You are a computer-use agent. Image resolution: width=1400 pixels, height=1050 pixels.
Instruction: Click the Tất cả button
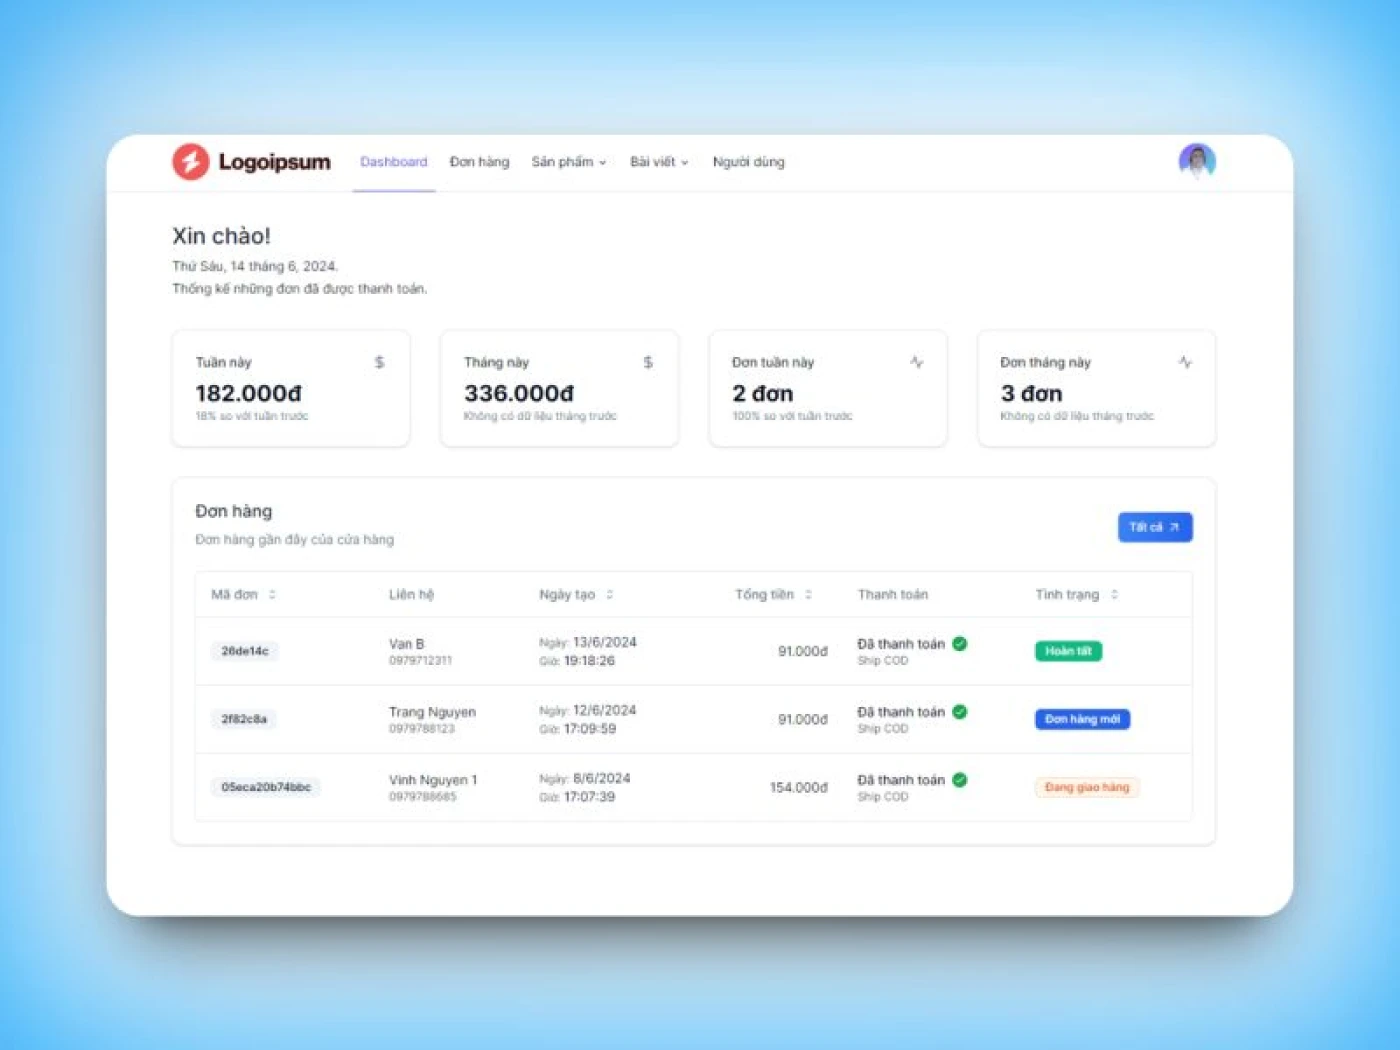(1154, 527)
